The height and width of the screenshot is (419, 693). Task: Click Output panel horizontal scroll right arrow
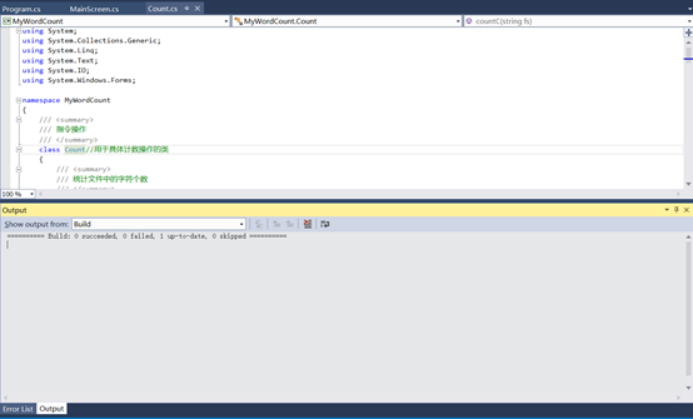[678, 398]
